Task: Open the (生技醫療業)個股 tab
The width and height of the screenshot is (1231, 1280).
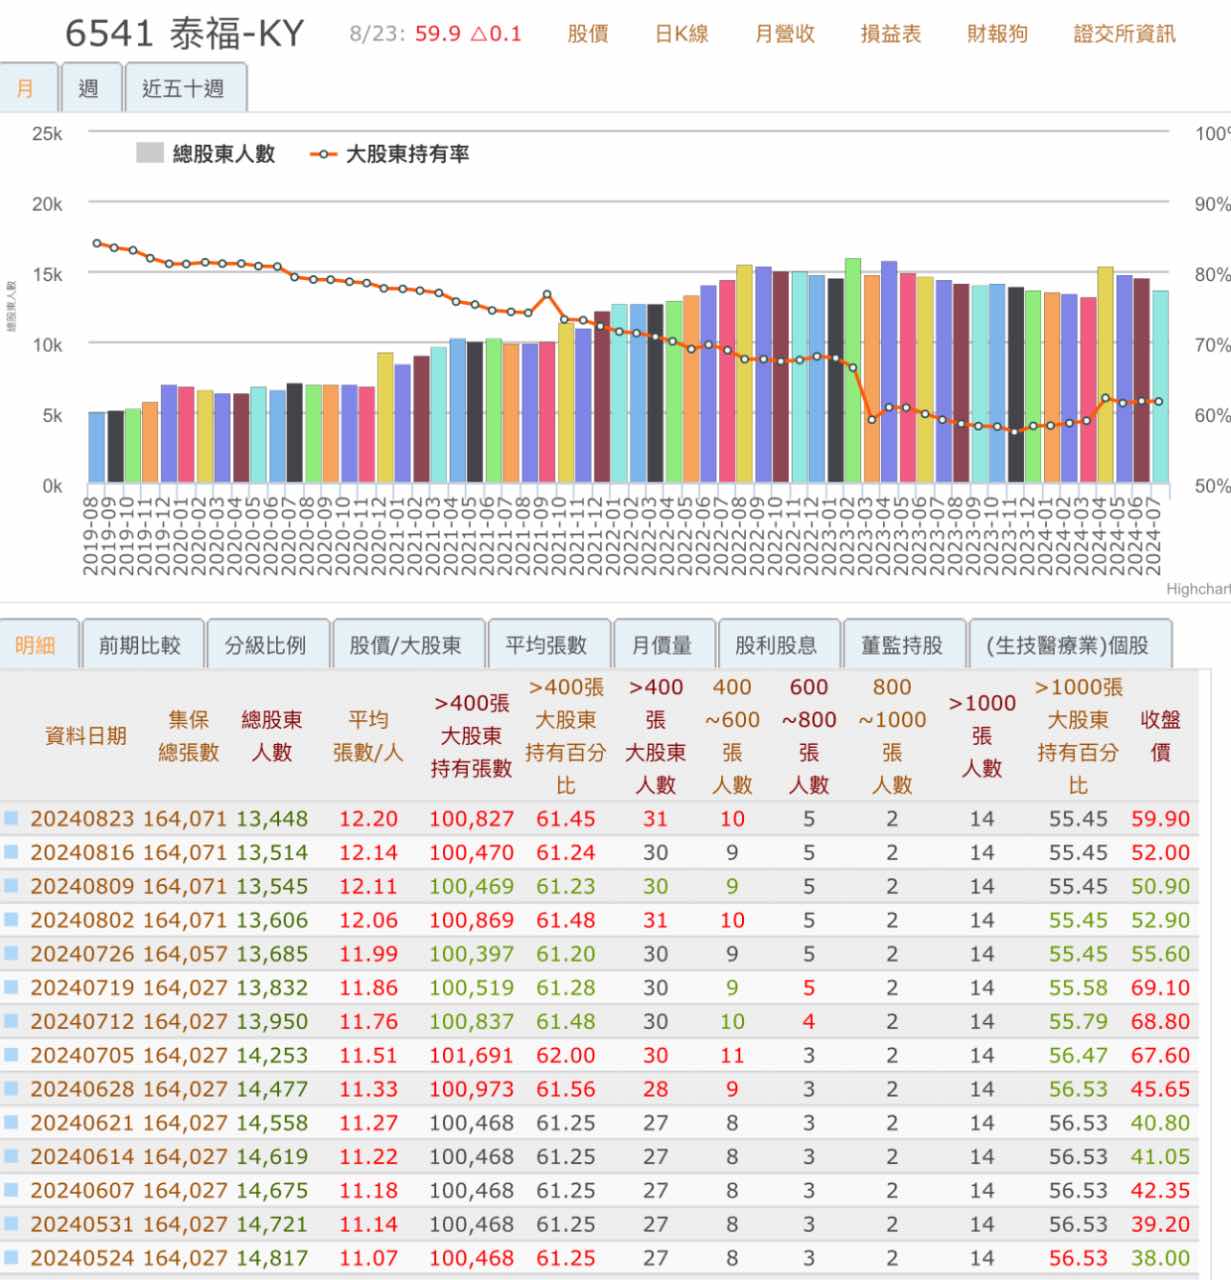Action: coord(1065,644)
